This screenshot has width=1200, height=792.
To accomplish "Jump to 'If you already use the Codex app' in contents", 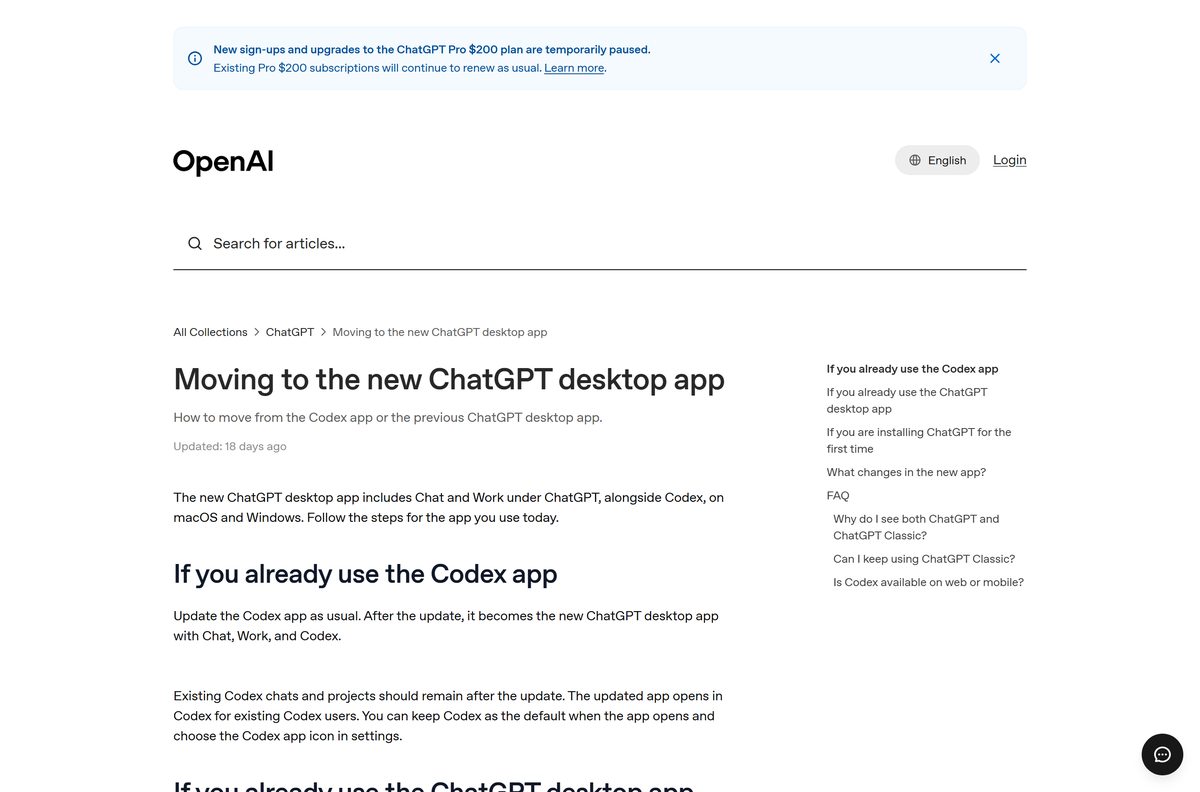I will [912, 369].
